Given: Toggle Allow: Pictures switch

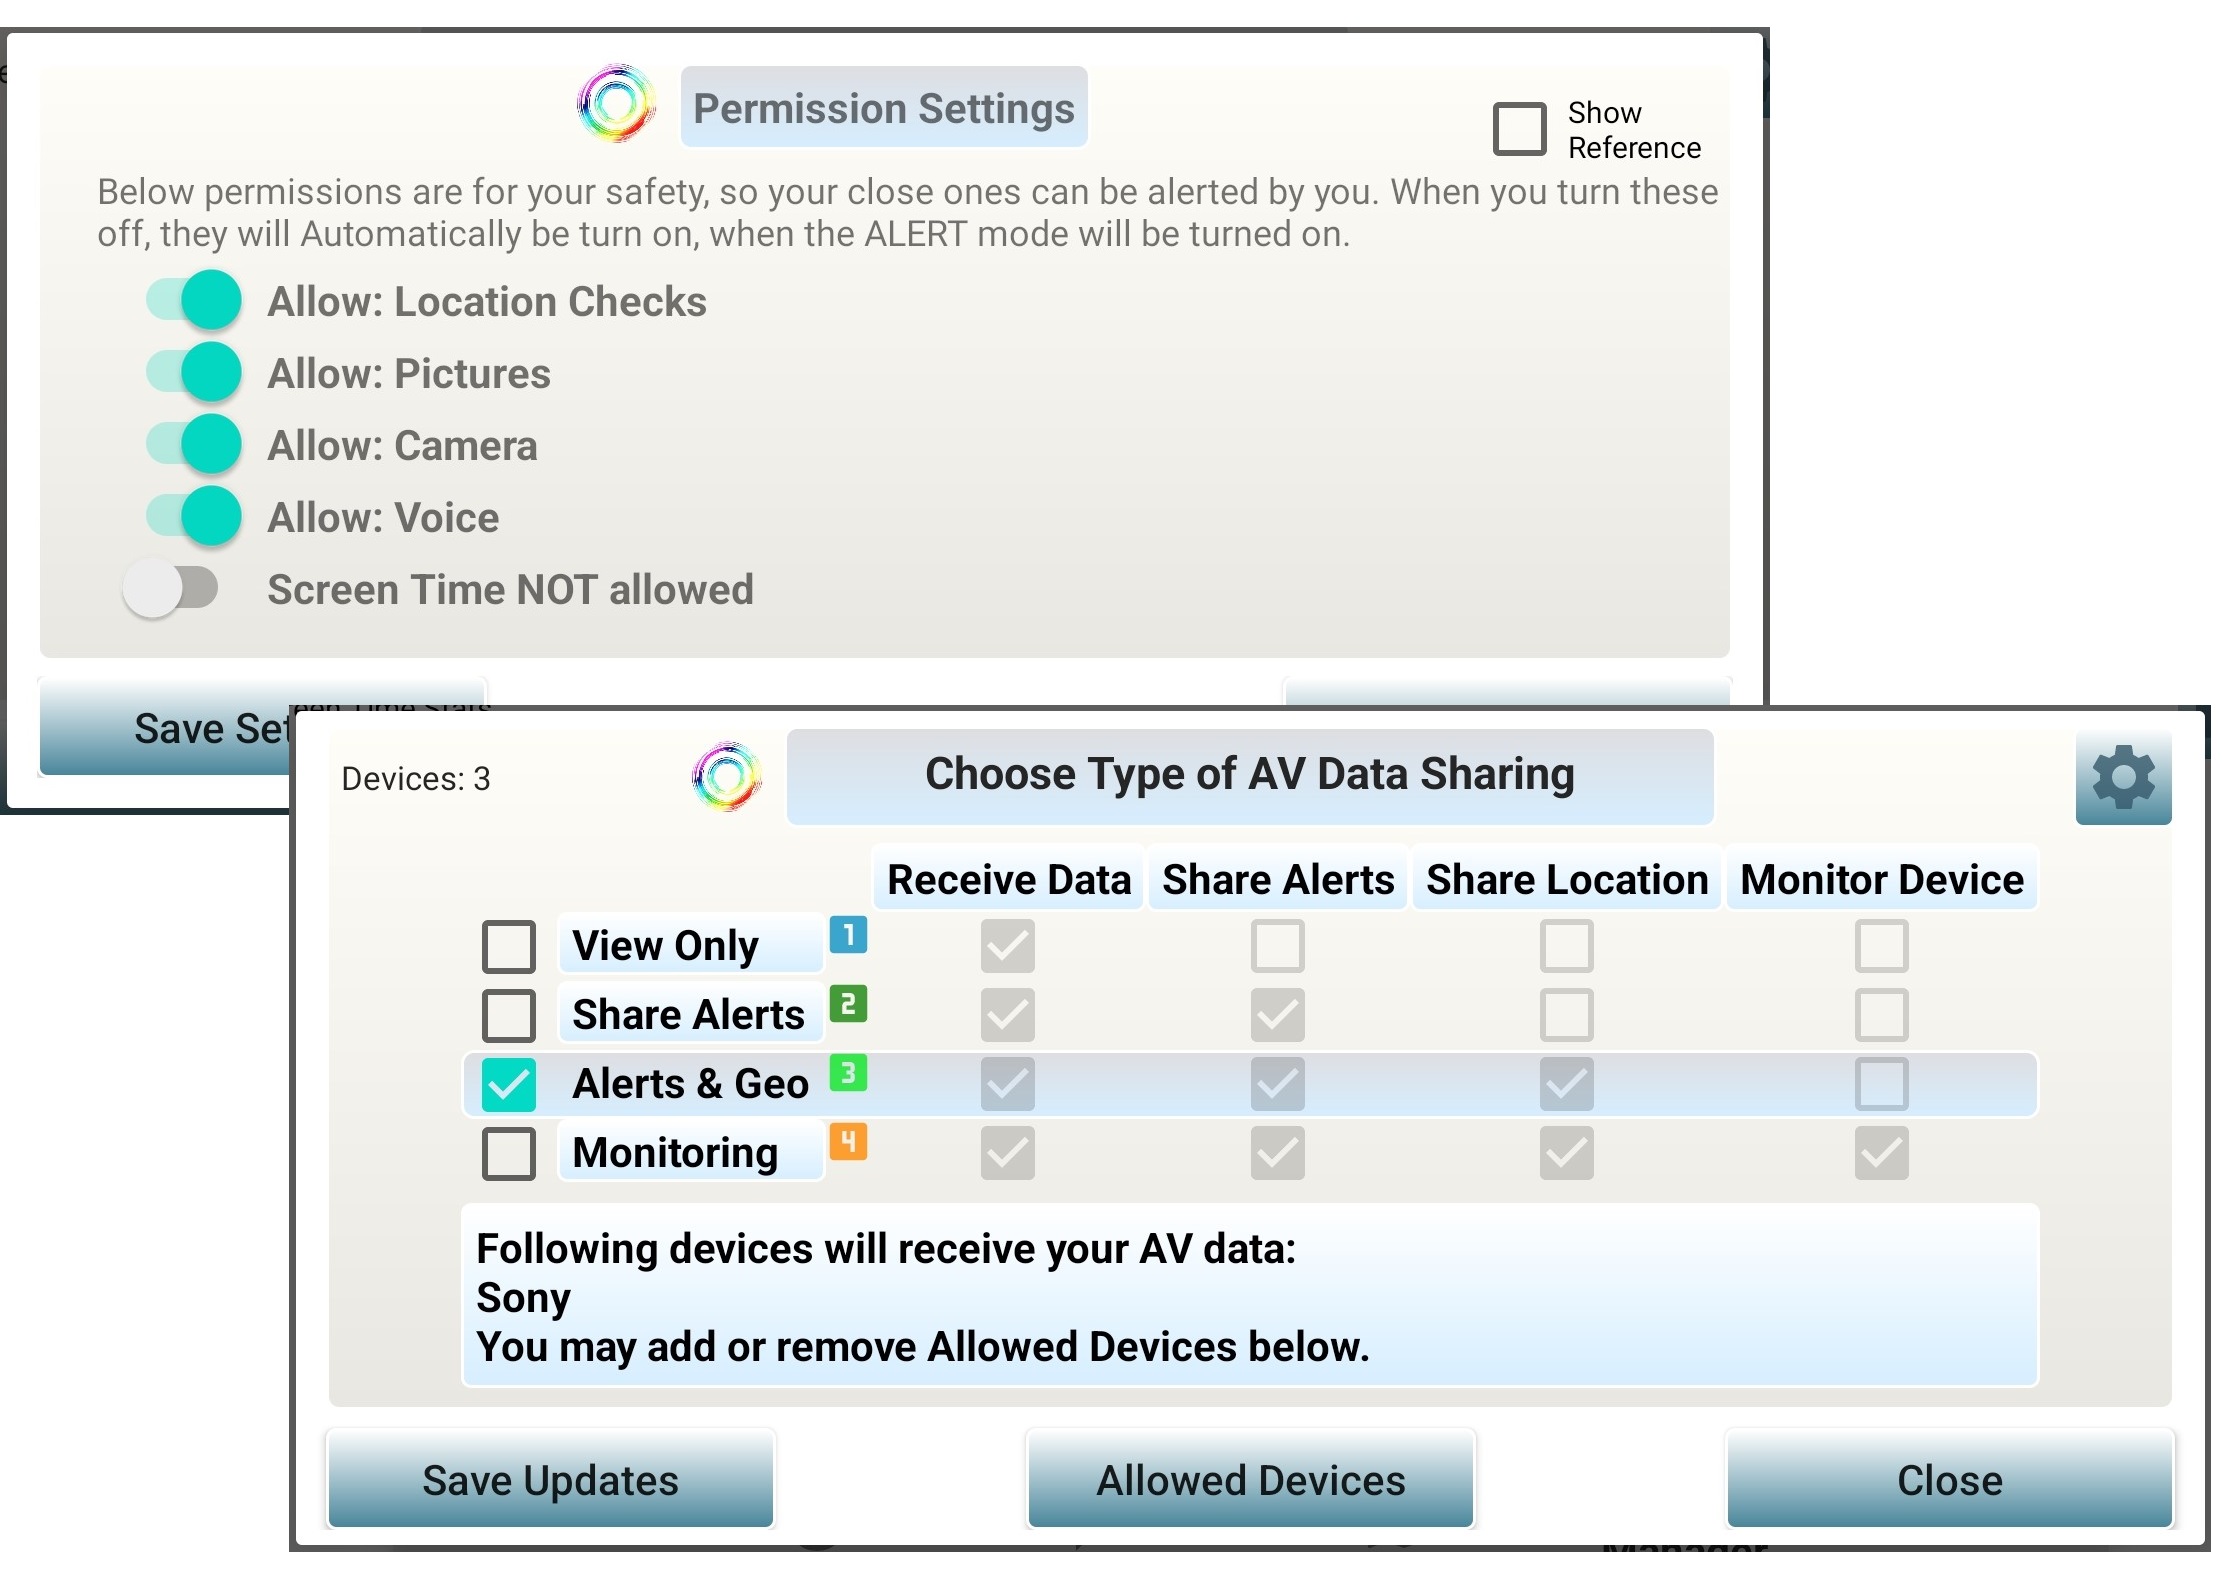Looking at the screenshot, I should pyautogui.click(x=194, y=372).
